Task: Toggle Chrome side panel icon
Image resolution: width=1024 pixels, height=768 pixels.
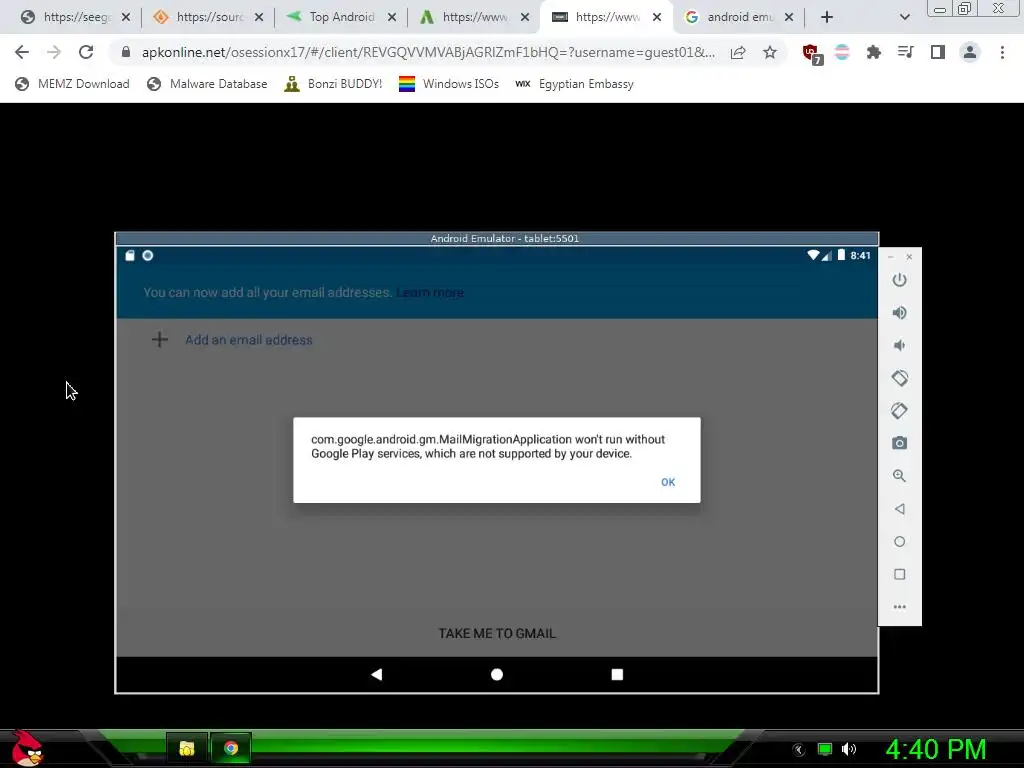Action: tap(937, 52)
